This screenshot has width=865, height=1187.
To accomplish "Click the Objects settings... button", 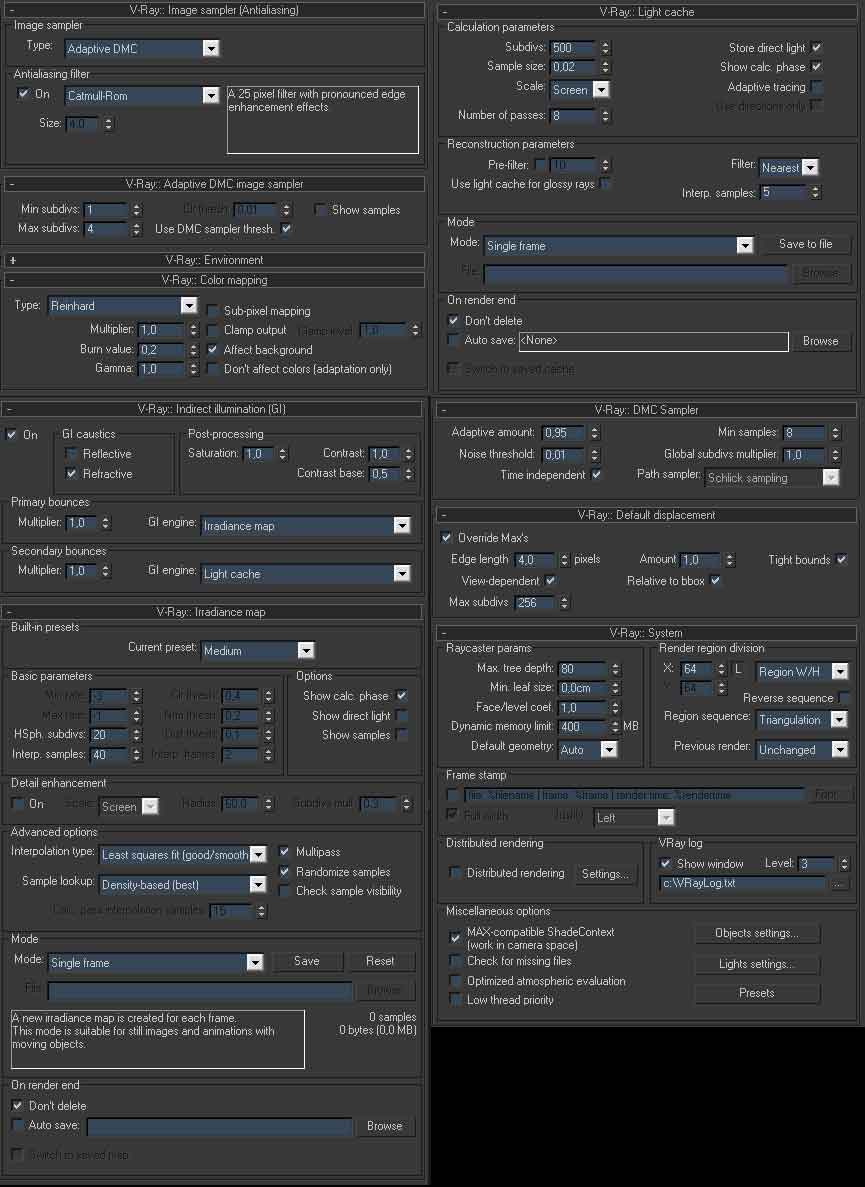I will [757, 933].
